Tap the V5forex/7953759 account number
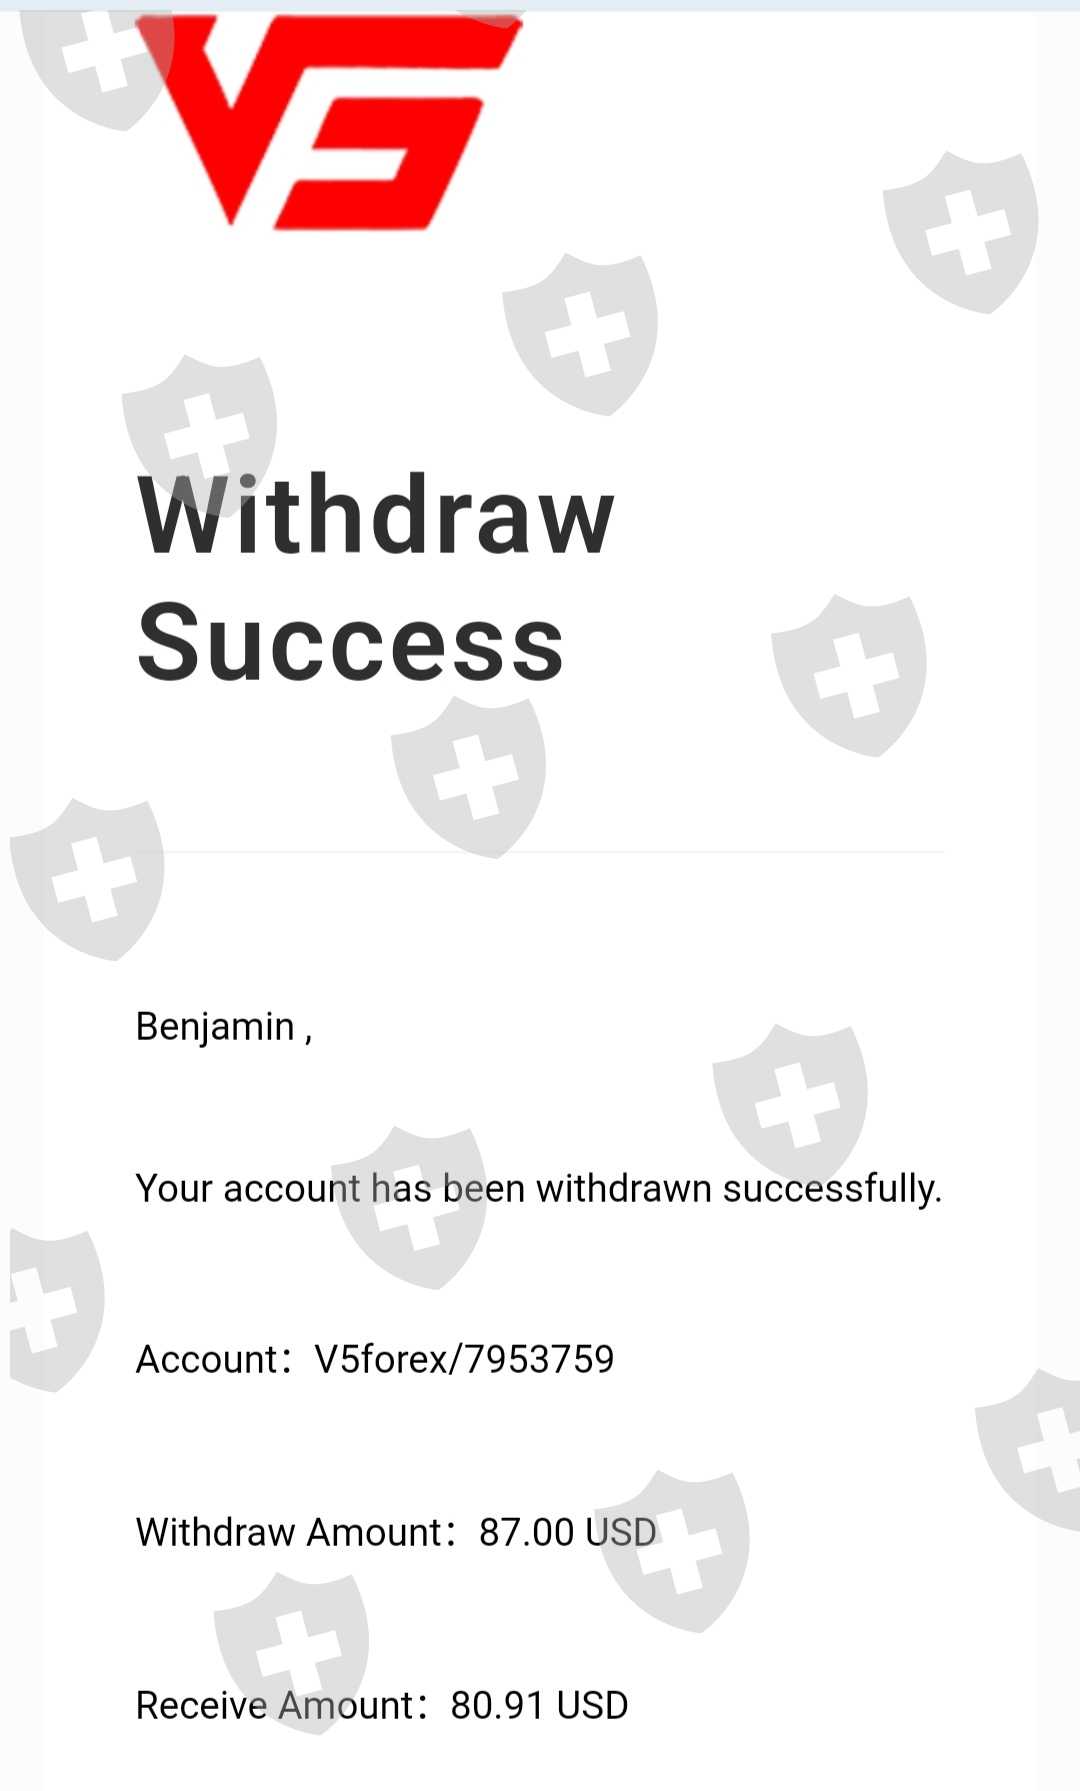1080x1791 pixels. [x=464, y=1359]
